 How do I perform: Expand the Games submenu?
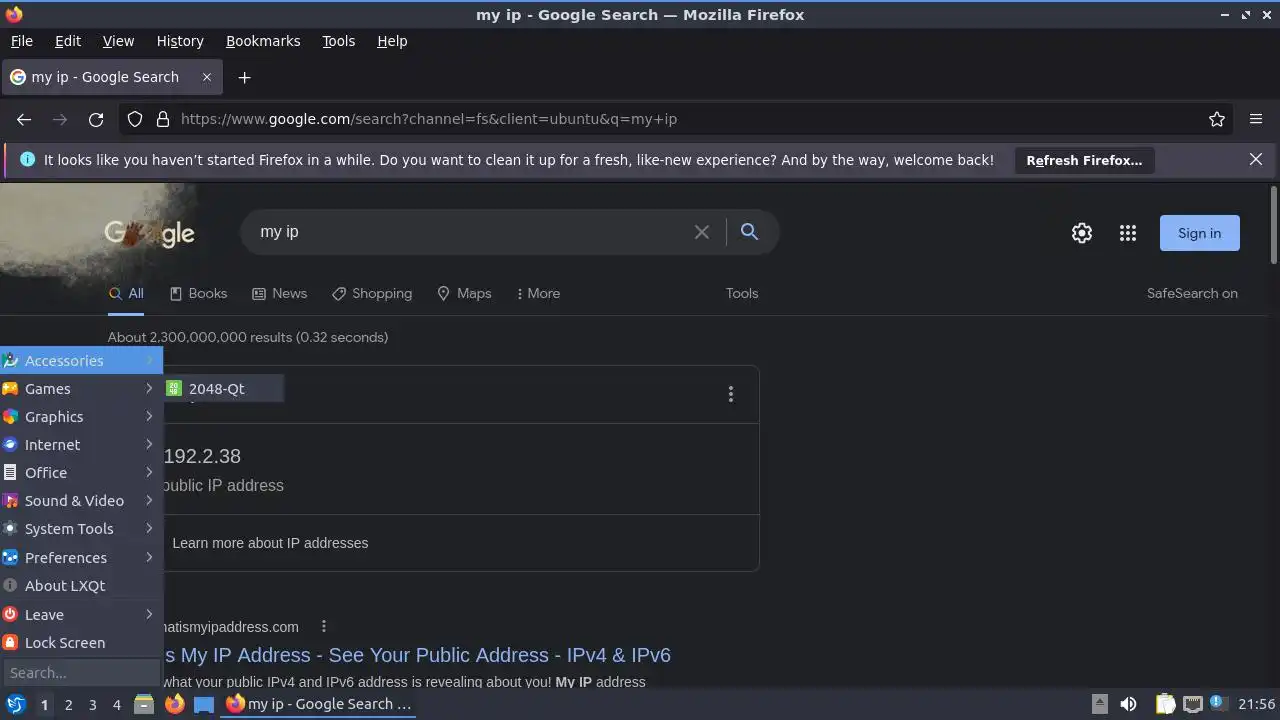81,389
